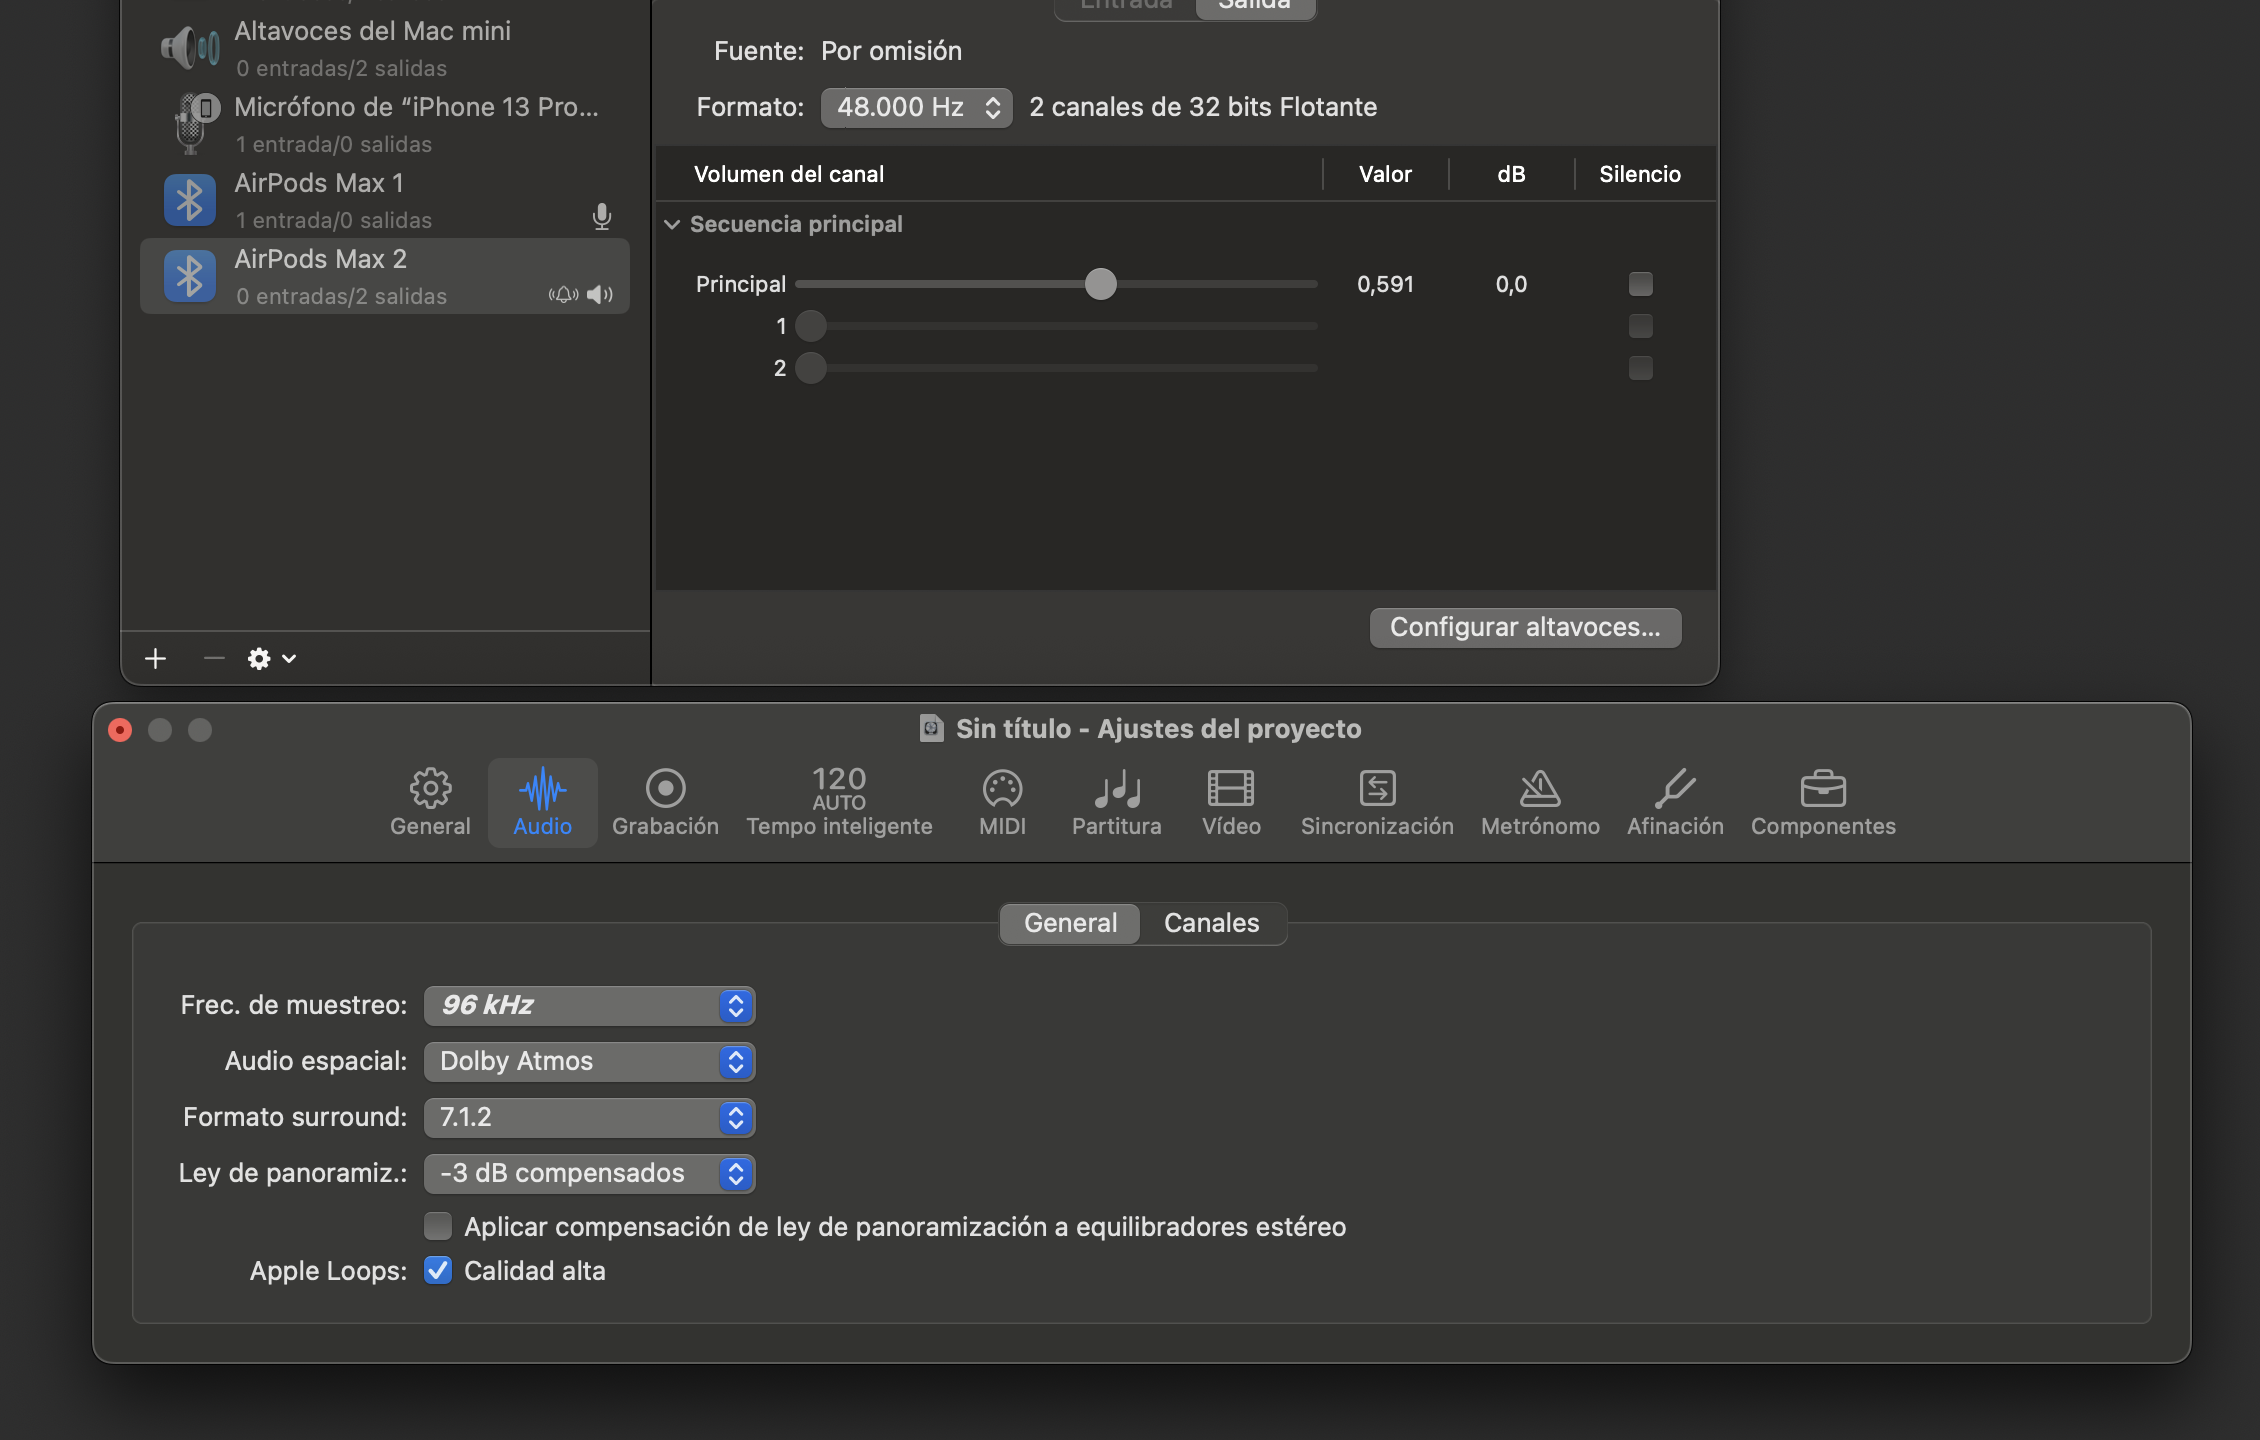
Task: Open the Metrónomo settings pane
Action: tap(1540, 802)
